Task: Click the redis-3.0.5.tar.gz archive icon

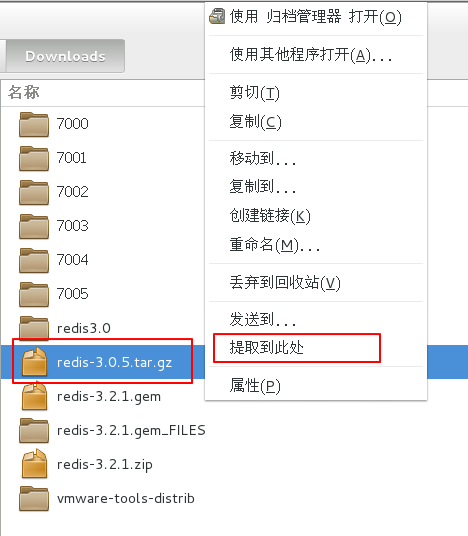Action: click(x=34, y=362)
